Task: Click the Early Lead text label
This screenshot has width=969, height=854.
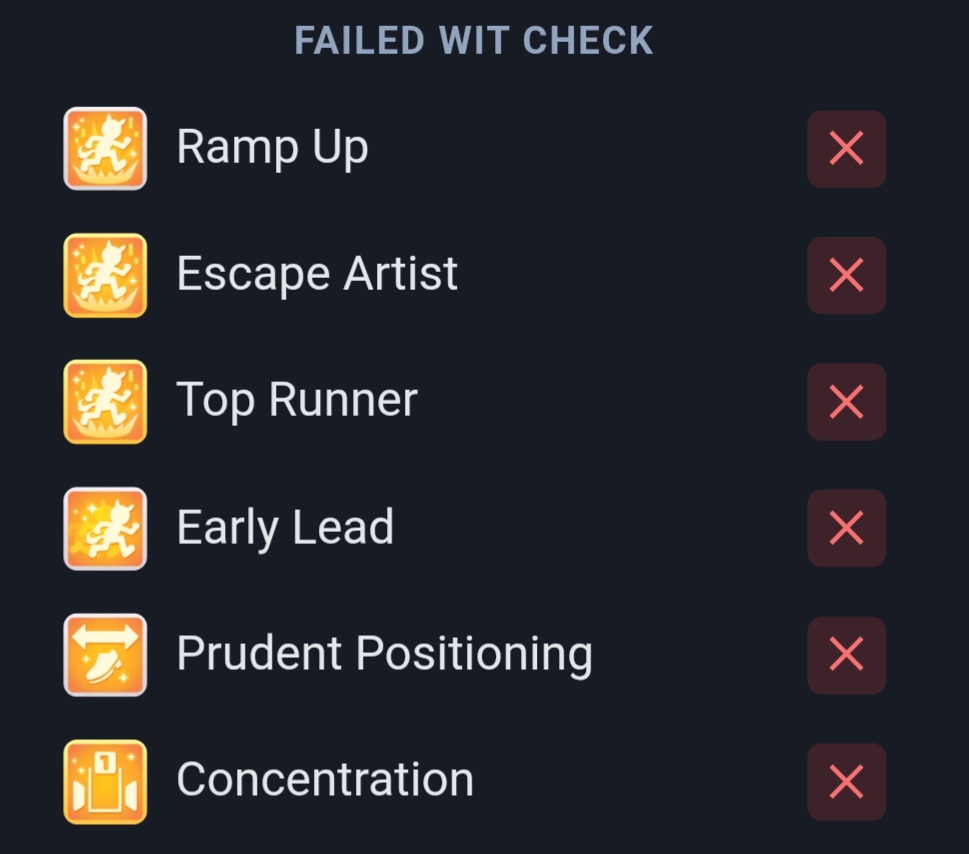Action: pos(285,527)
